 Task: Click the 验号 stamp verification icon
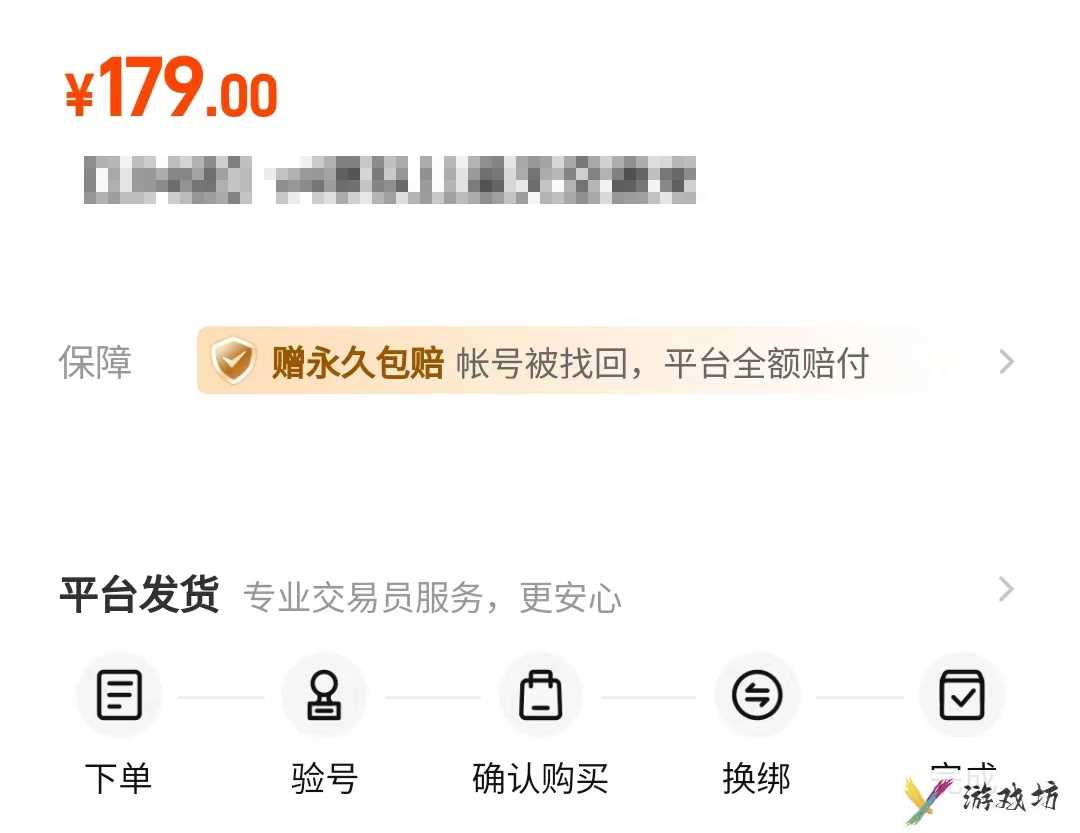point(324,695)
